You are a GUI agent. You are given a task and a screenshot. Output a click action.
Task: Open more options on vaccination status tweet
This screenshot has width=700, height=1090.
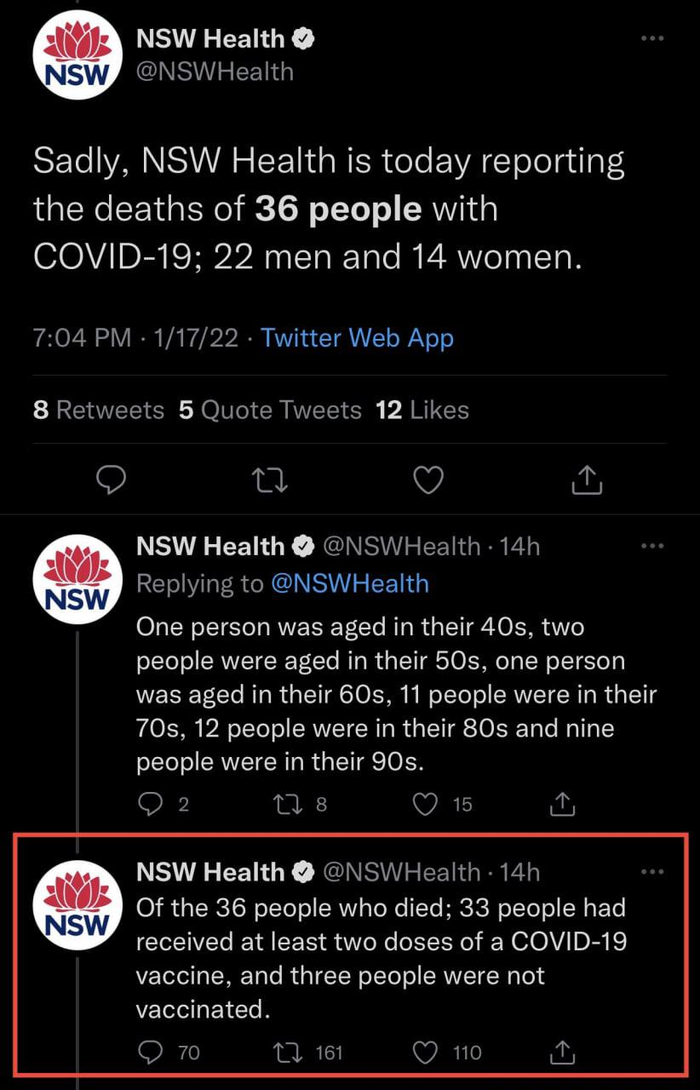pos(652,872)
